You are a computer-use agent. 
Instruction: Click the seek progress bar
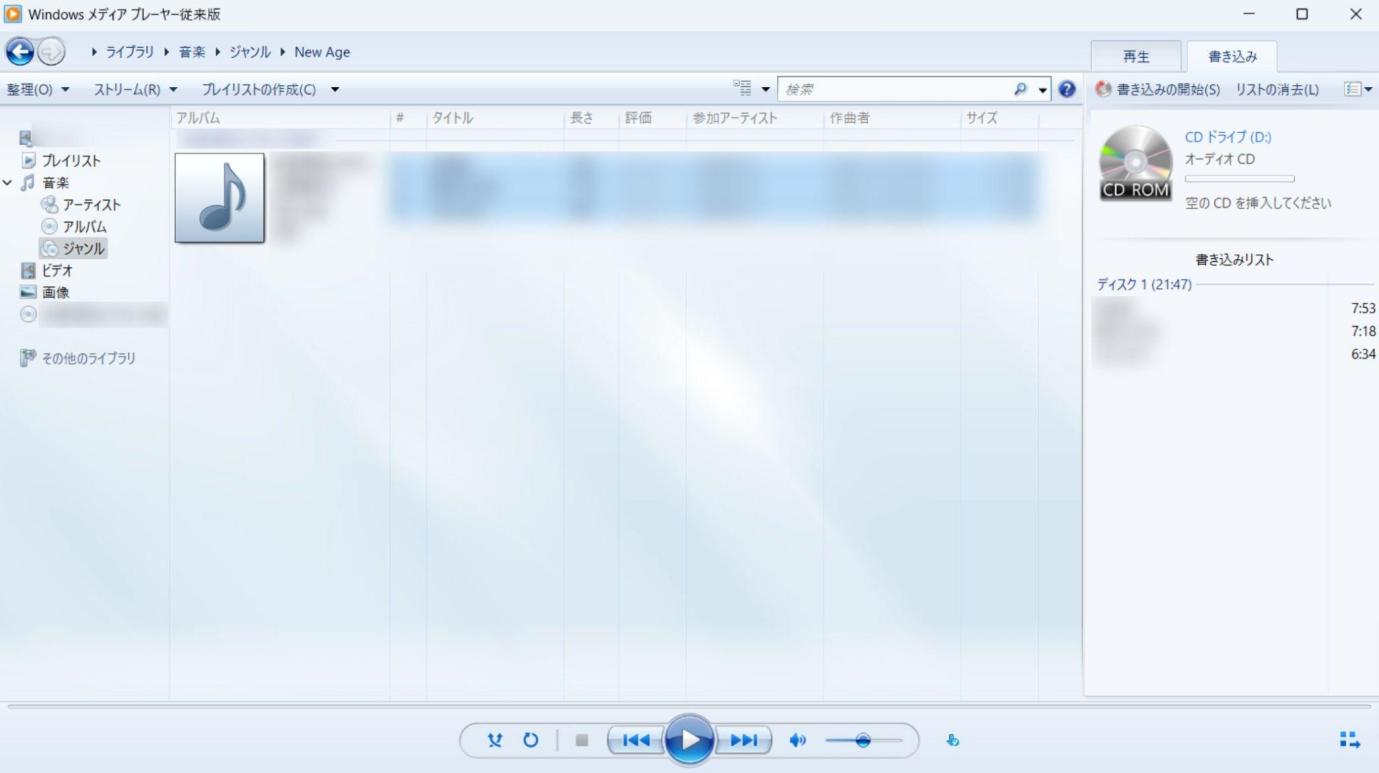[x=689, y=707]
